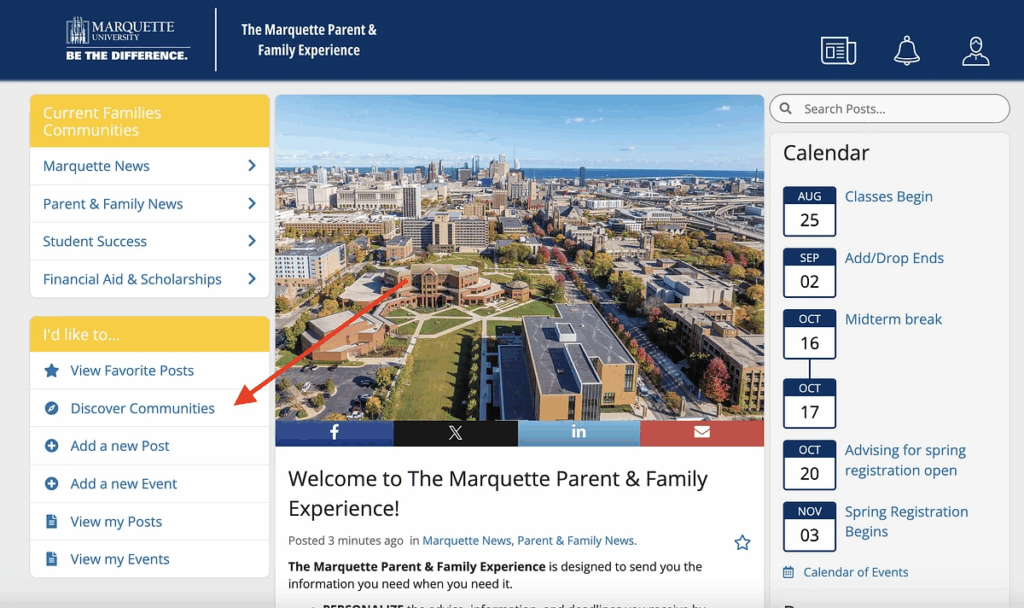Share post by email envelope icon

[x=701, y=432]
